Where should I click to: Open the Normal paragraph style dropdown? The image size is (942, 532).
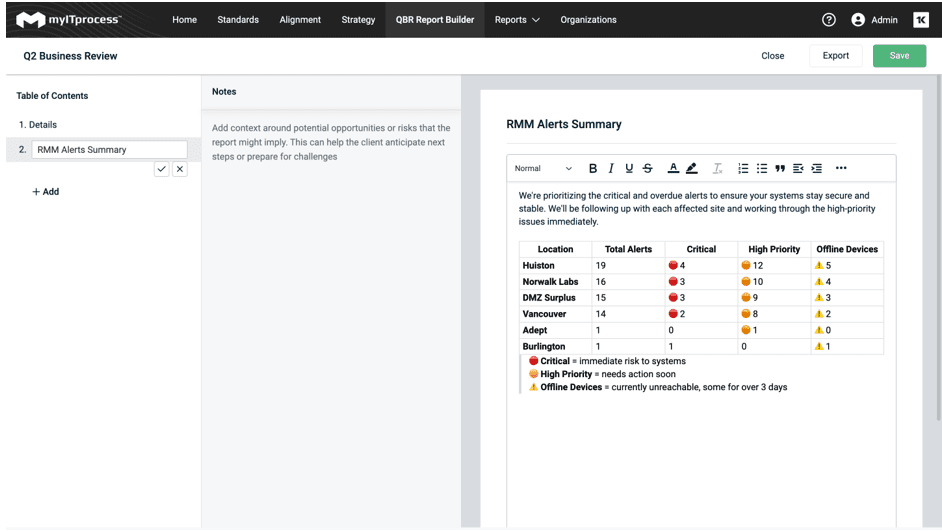pos(543,169)
